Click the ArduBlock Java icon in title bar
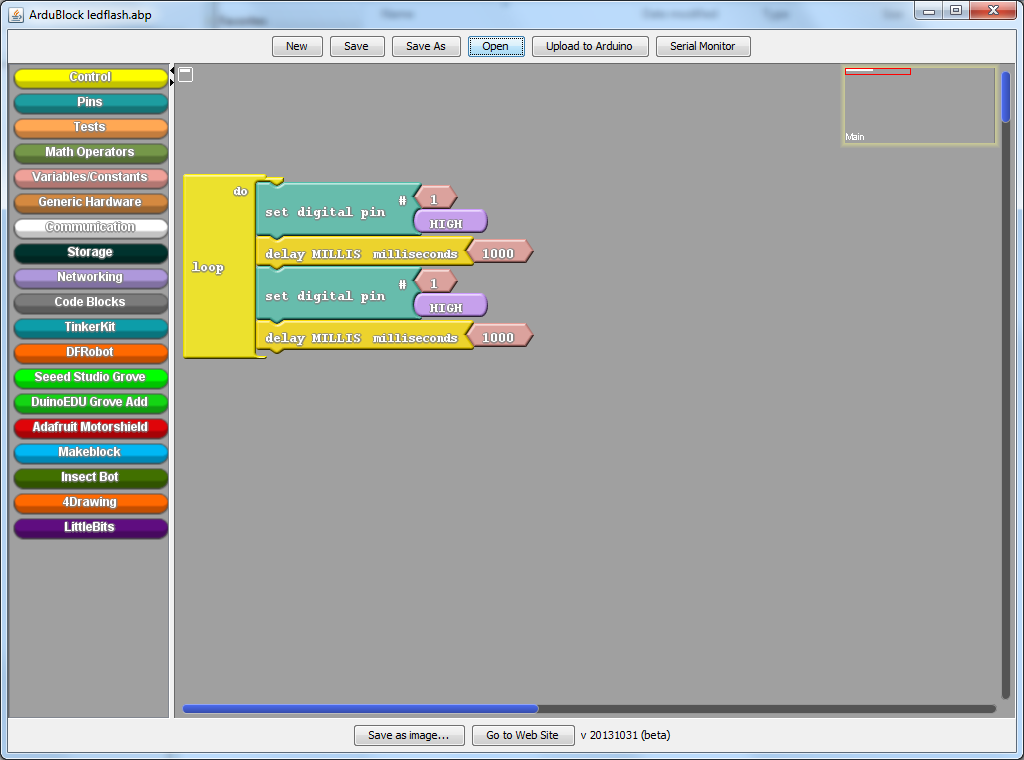1024x760 pixels. 15,15
